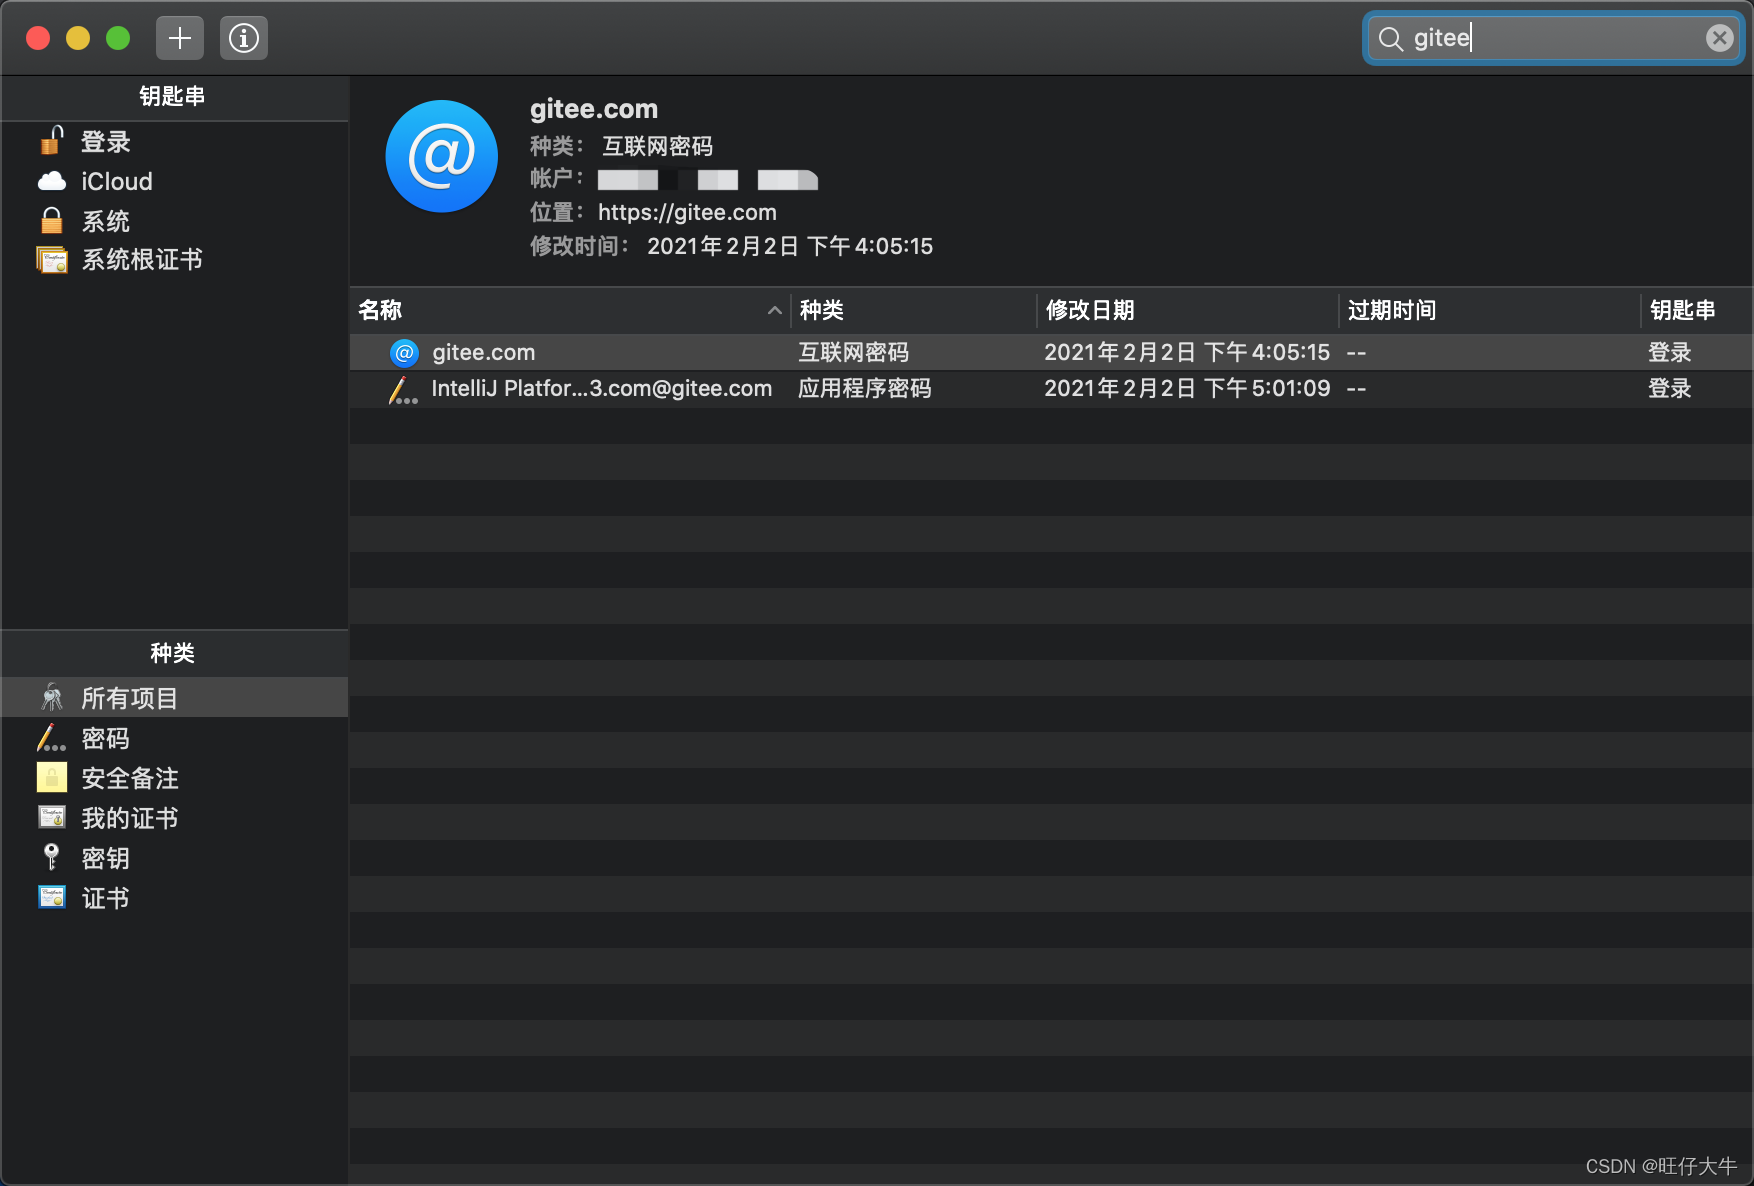
Task: Click the 密码 pencil icon in categories
Action: coord(52,738)
